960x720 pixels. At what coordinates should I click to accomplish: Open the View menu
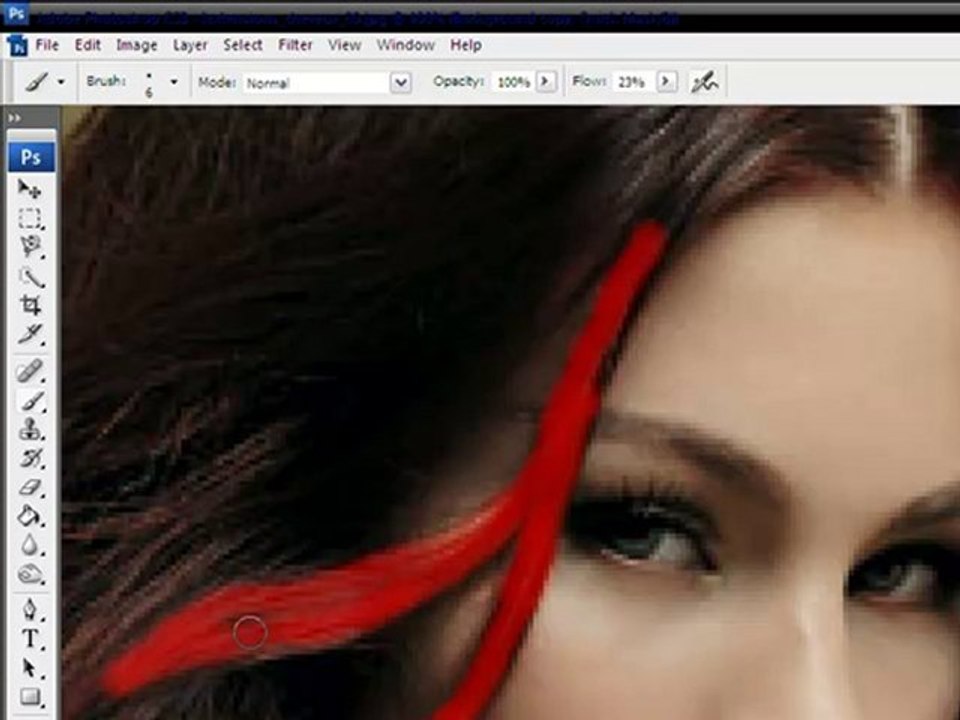(344, 45)
